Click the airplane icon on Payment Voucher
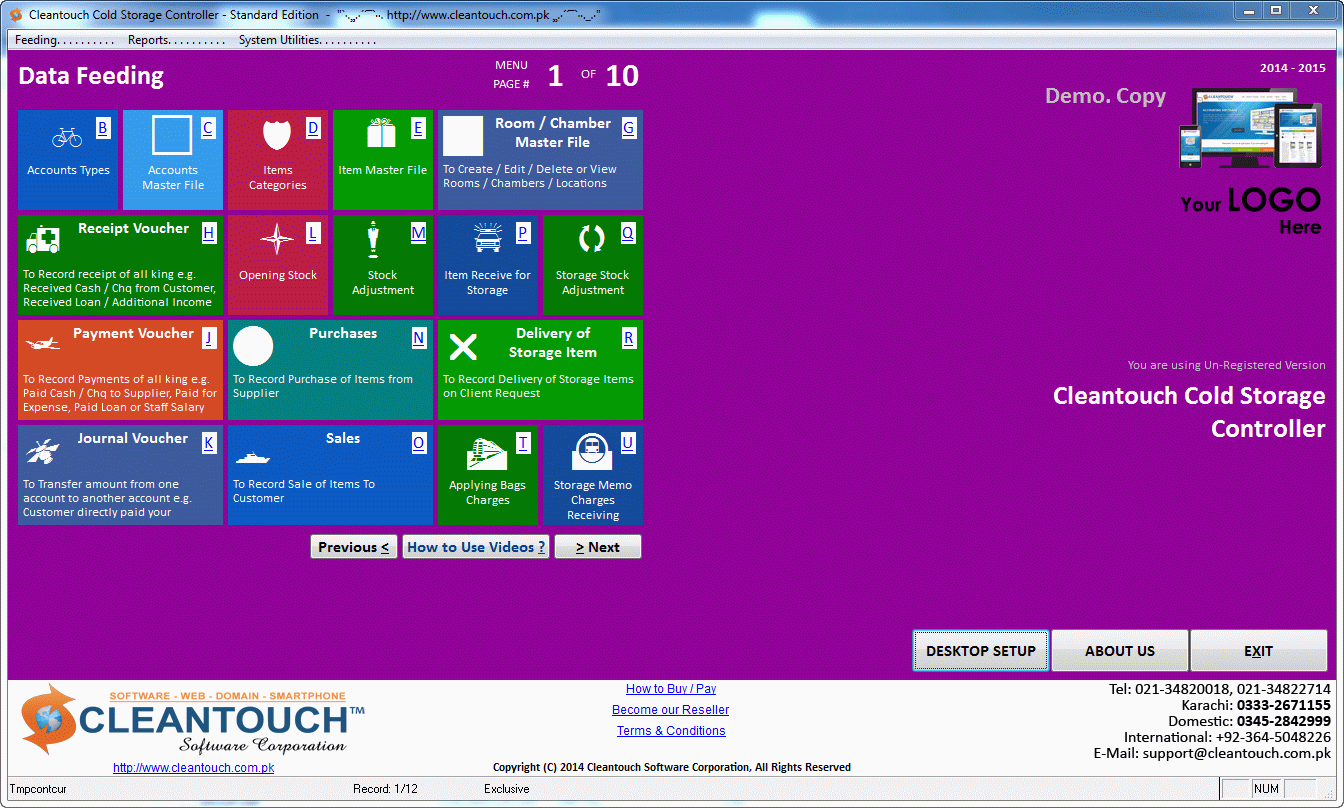The height and width of the screenshot is (808, 1344). (43, 343)
